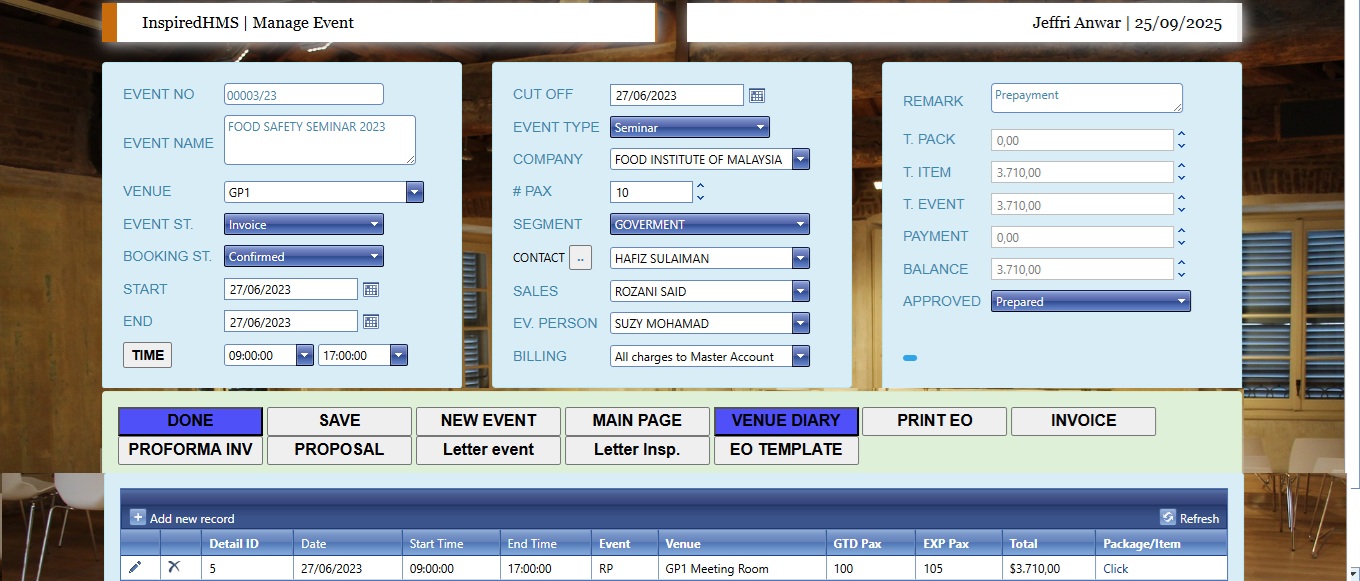Decrease T. ITEM with spinner down arrow

(1181, 178)
